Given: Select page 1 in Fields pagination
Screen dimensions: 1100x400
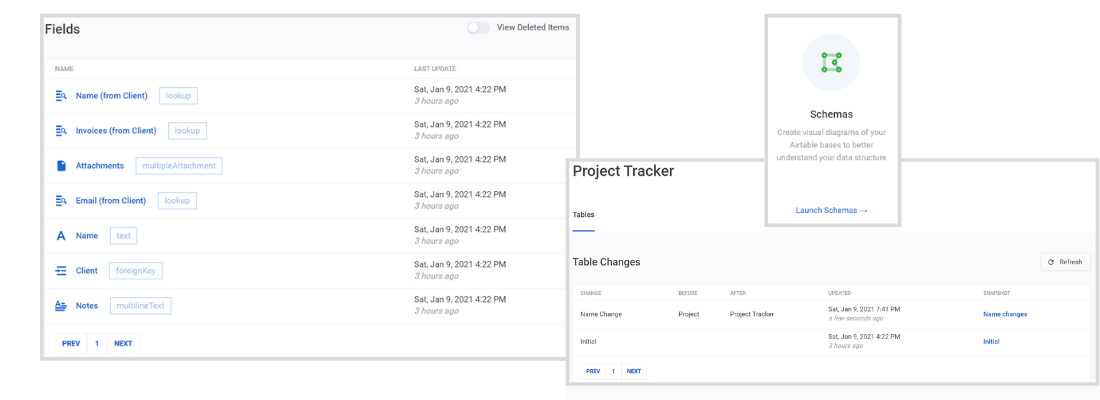Looking at the screenshot, I should click(x=97, y=343).
